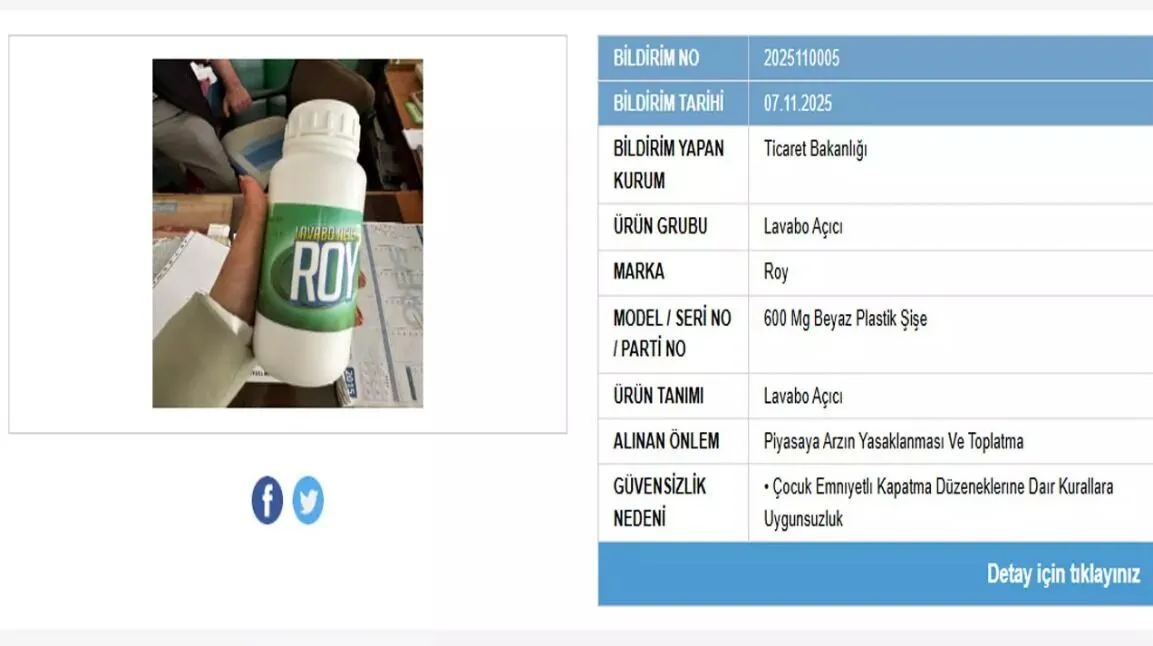
Task: Select the brand value 'Roy'
Action: tap(775, 272)
